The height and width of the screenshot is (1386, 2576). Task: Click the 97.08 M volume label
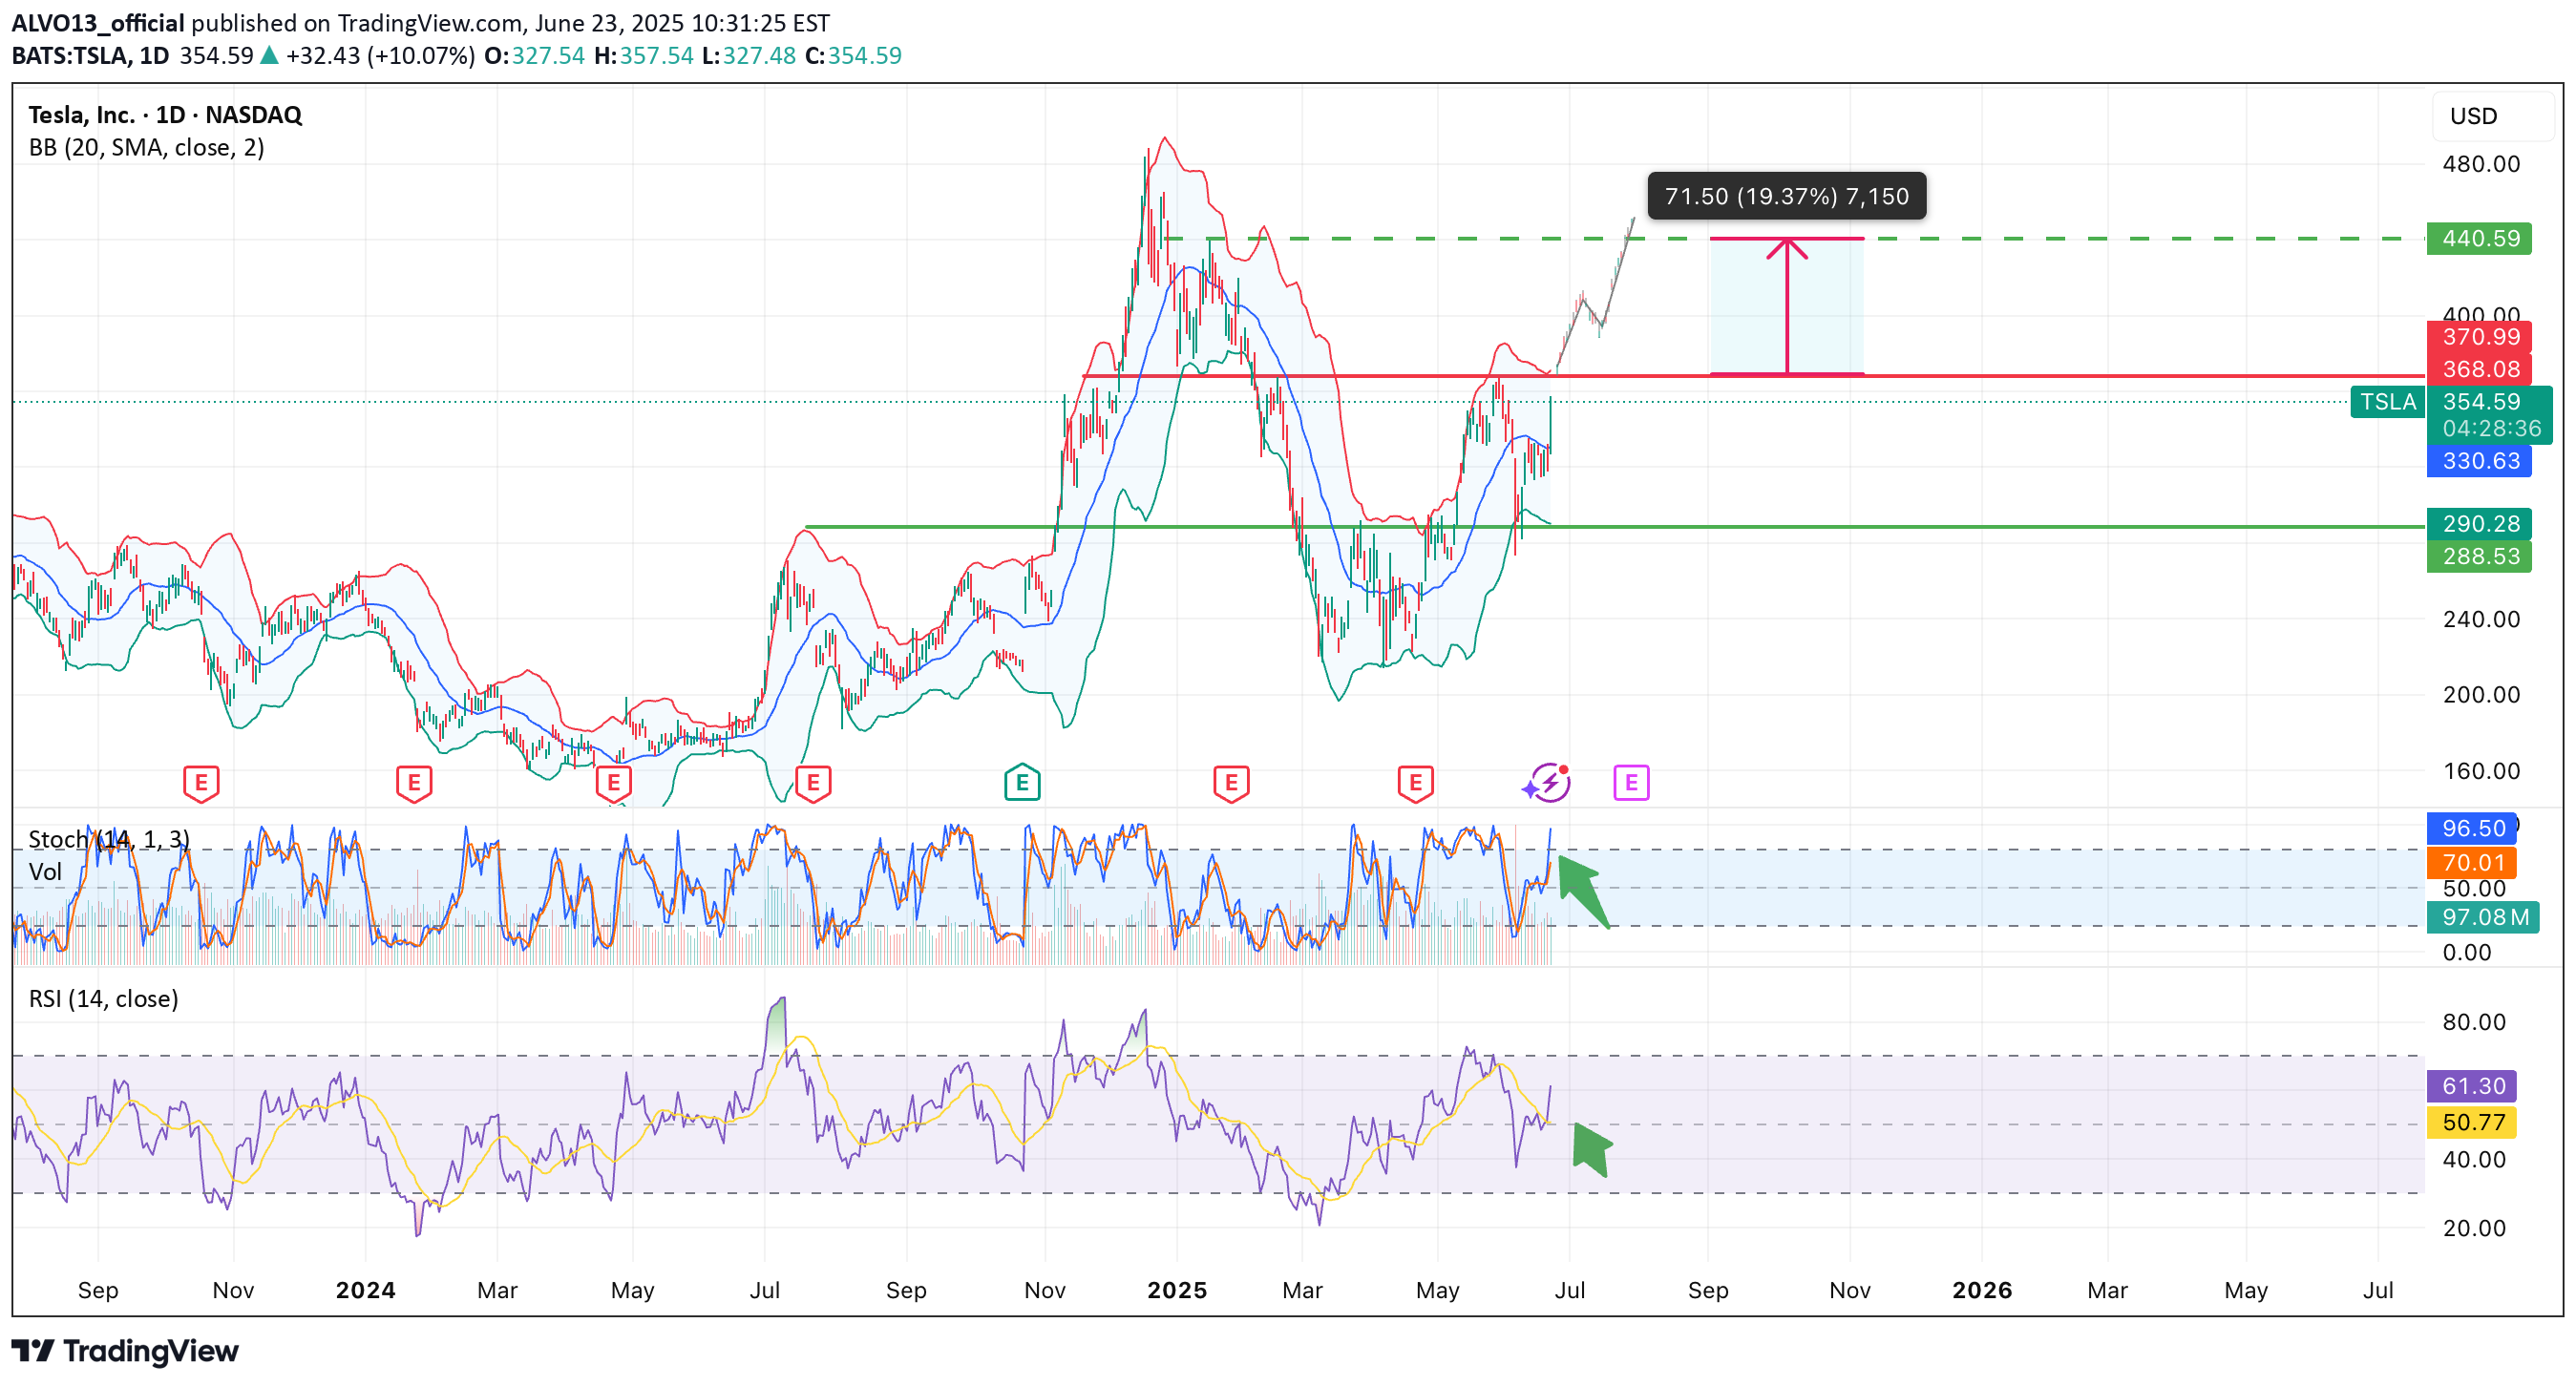coord(2483,918)
